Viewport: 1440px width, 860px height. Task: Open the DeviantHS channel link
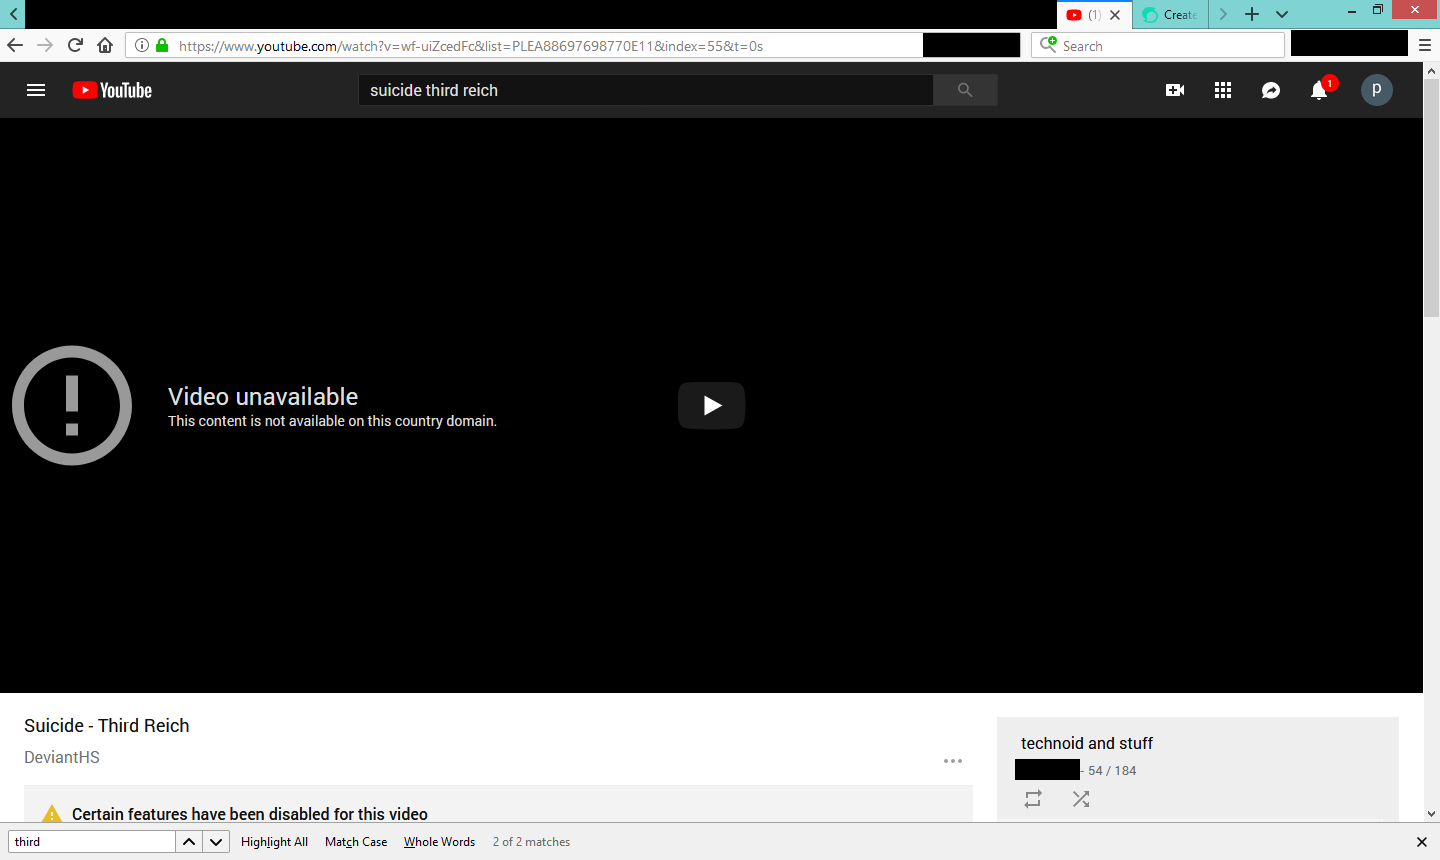62,757
